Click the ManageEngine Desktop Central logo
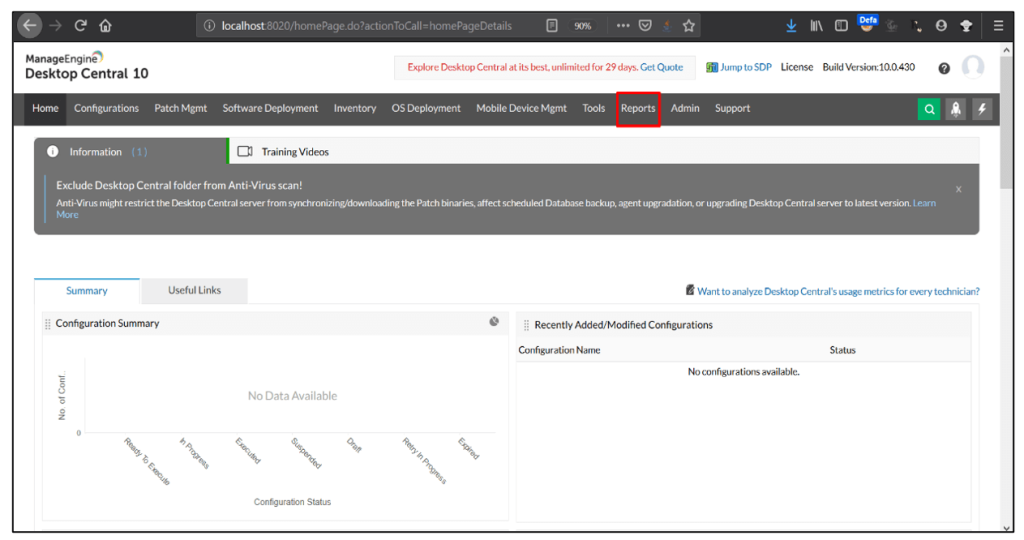This screenshot has height=540, width=1024. tap(86, 66)
